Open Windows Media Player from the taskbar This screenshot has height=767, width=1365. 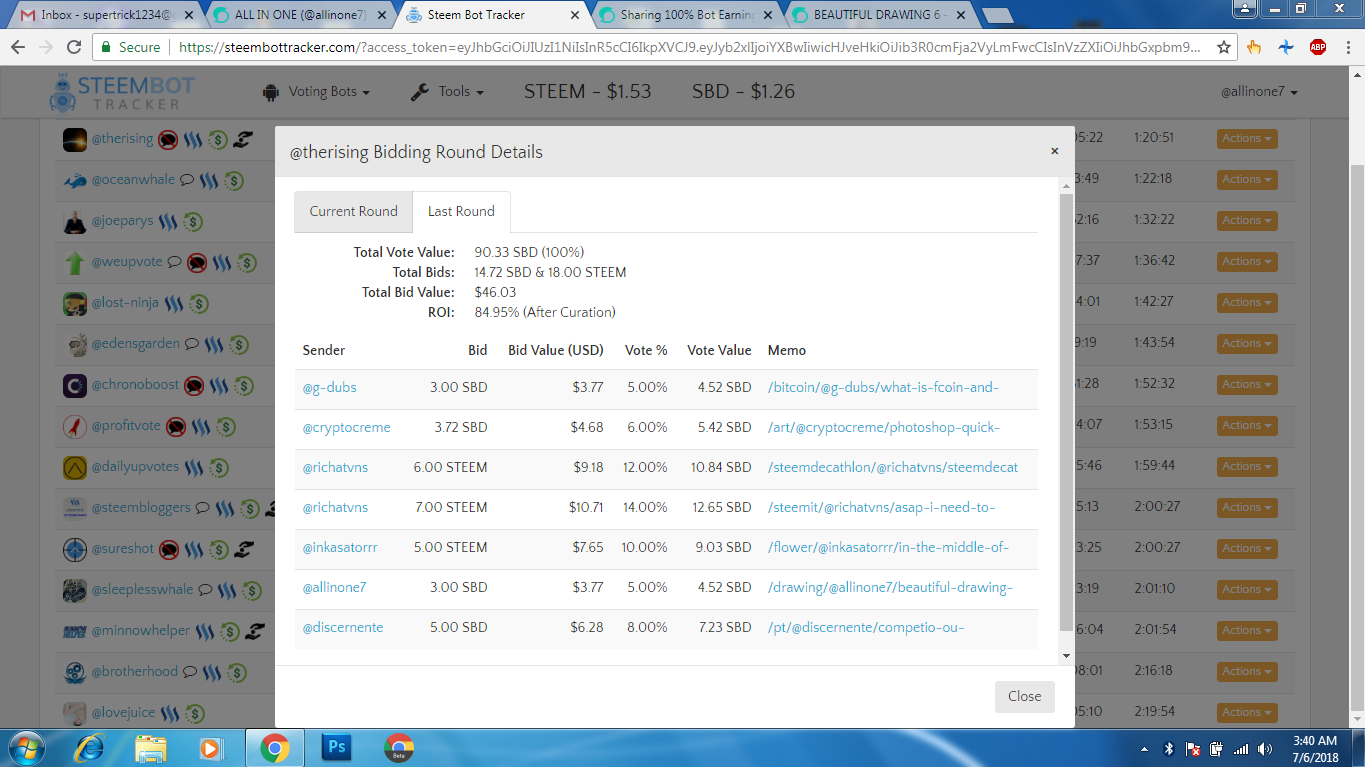(210, 747)
